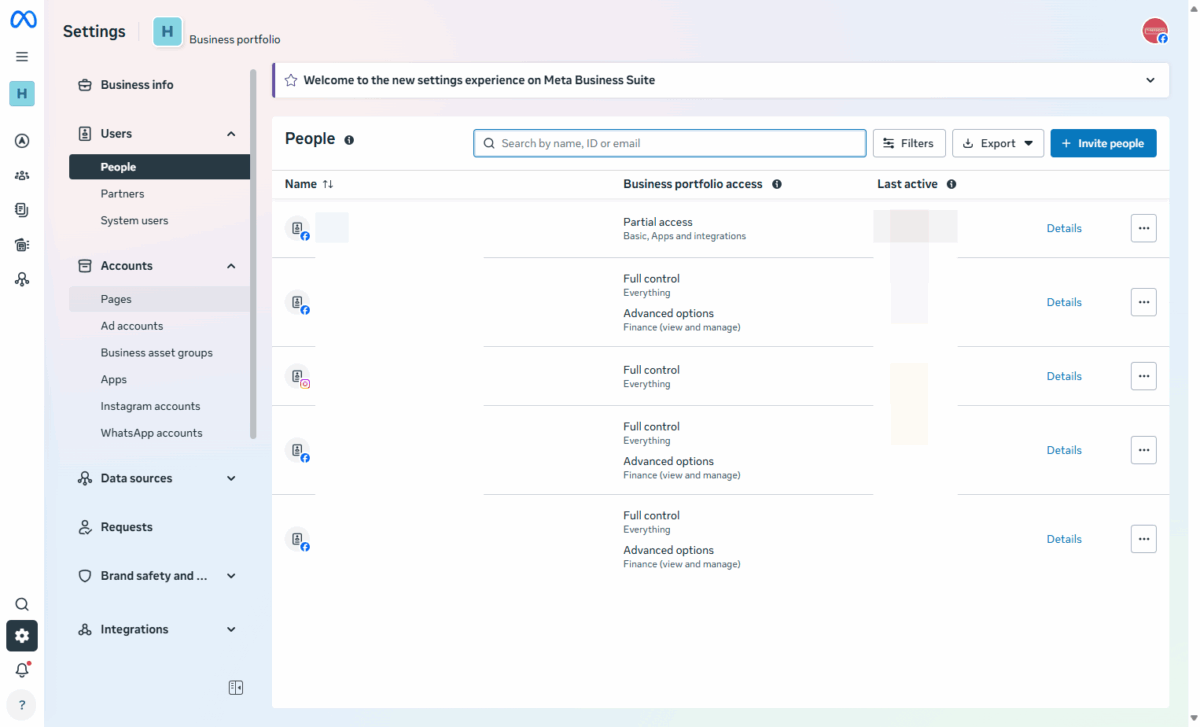Click the Filters button
1200x727 pixels.
tap(908, 143)
